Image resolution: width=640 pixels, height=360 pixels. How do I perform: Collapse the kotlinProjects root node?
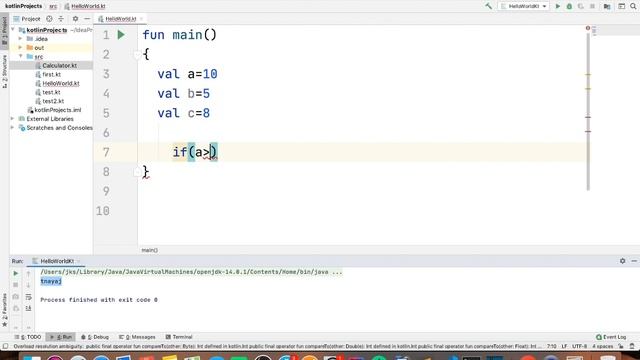13,30
